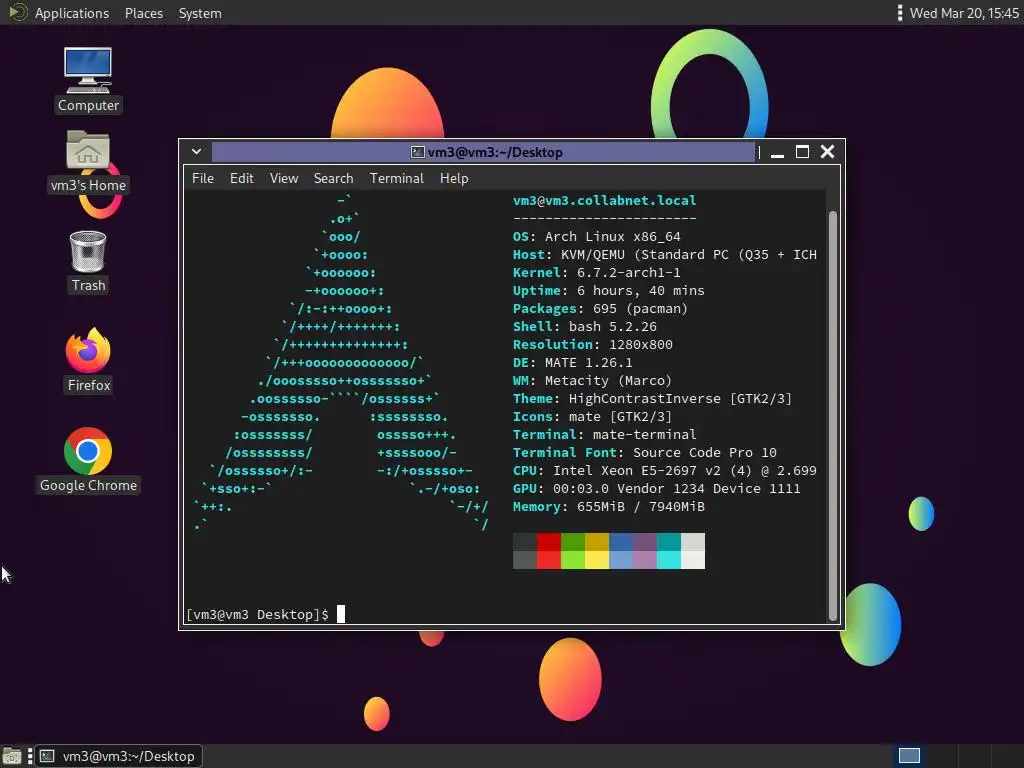
Task: Click the dark green color block
Action: [x=573, y=542]
